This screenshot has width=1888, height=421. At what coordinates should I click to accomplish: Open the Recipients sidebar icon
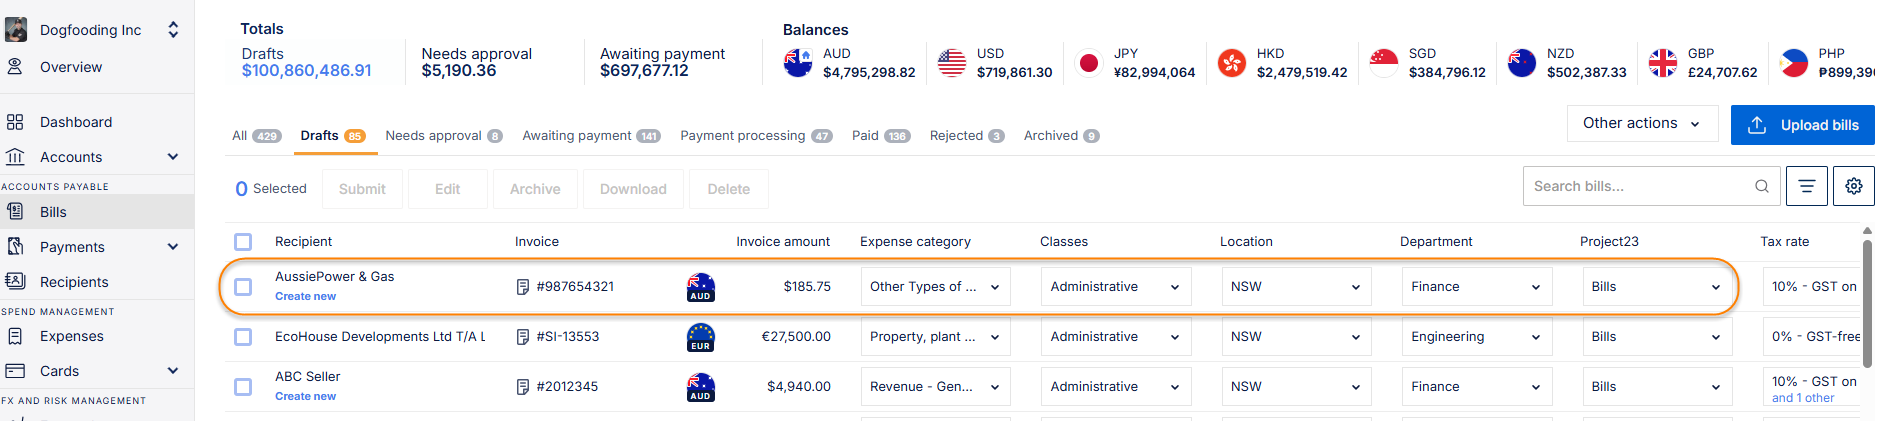point(15,281)
